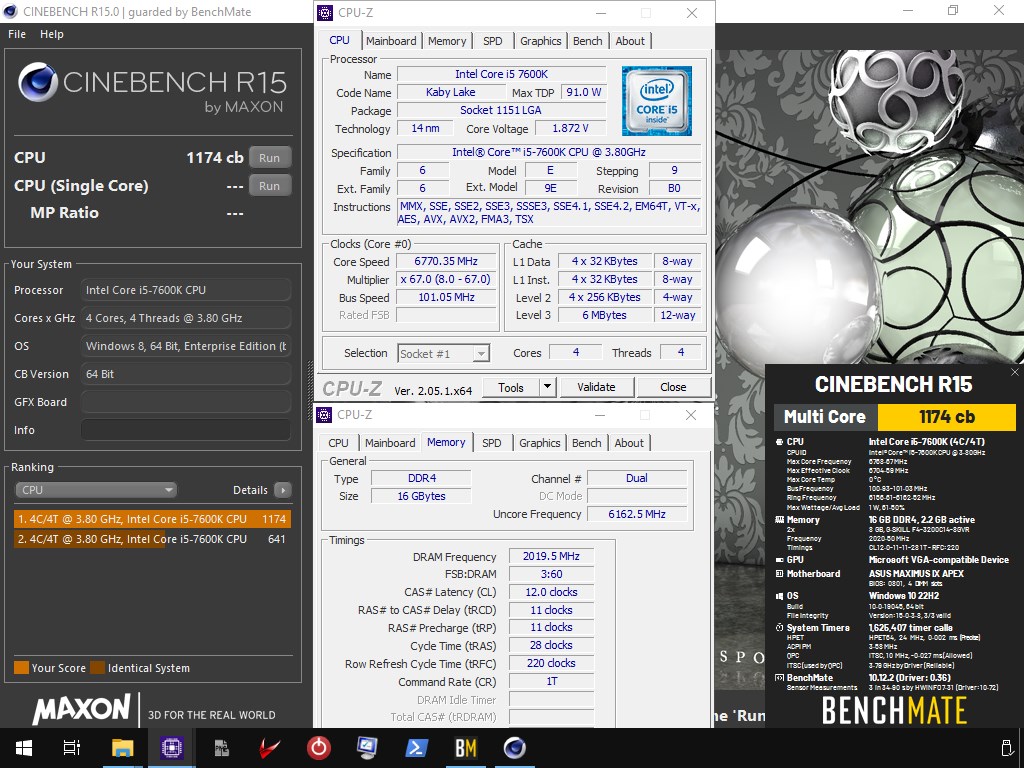Switch to Memory tab in upper CPU-Z
Viewport: 1024px width, 768px height.
447,40
